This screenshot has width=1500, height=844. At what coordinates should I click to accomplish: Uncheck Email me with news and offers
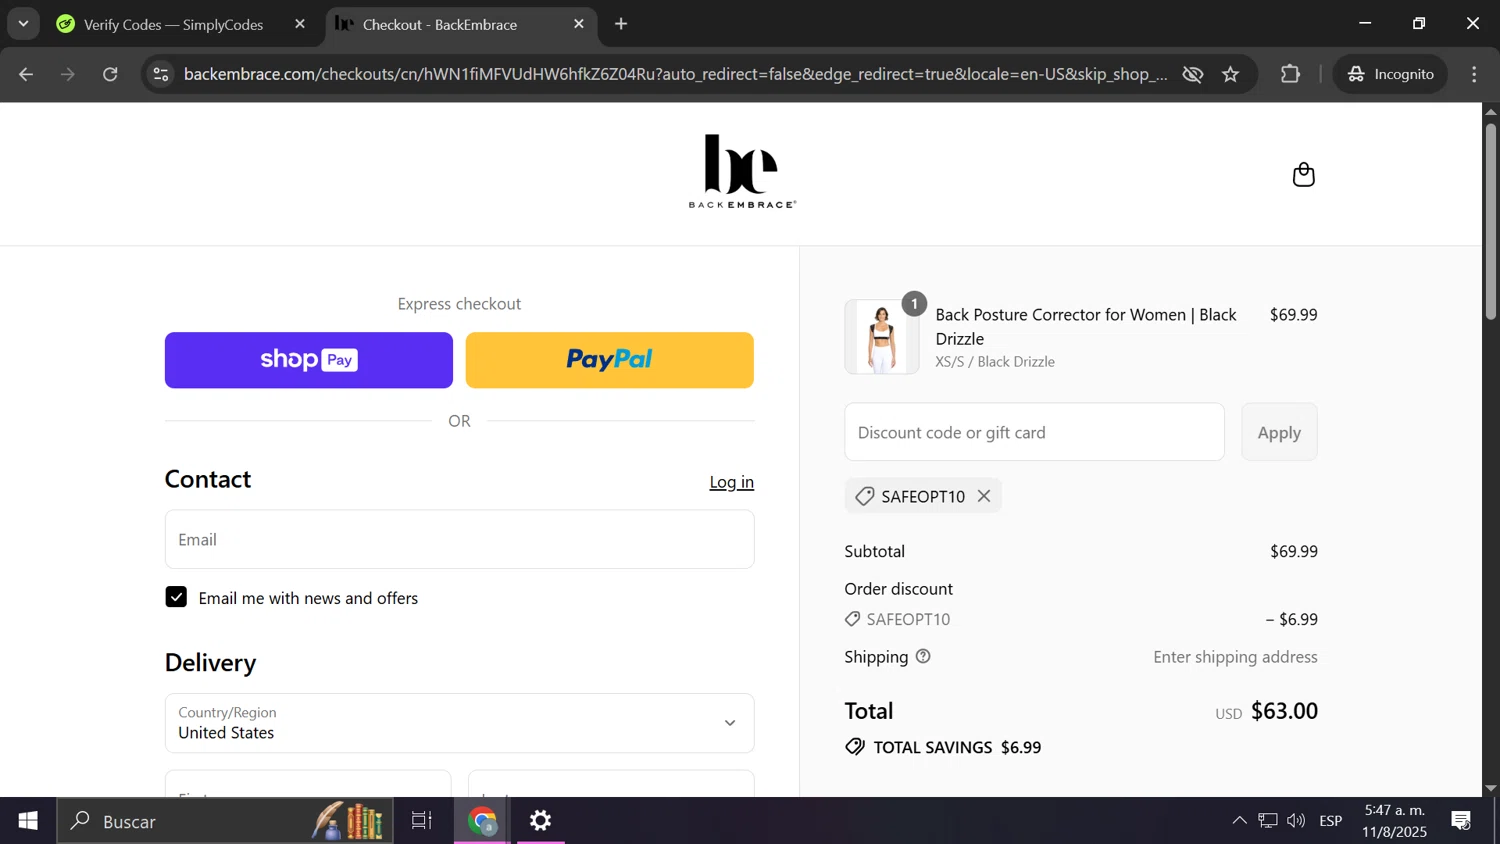coord(176,597)
